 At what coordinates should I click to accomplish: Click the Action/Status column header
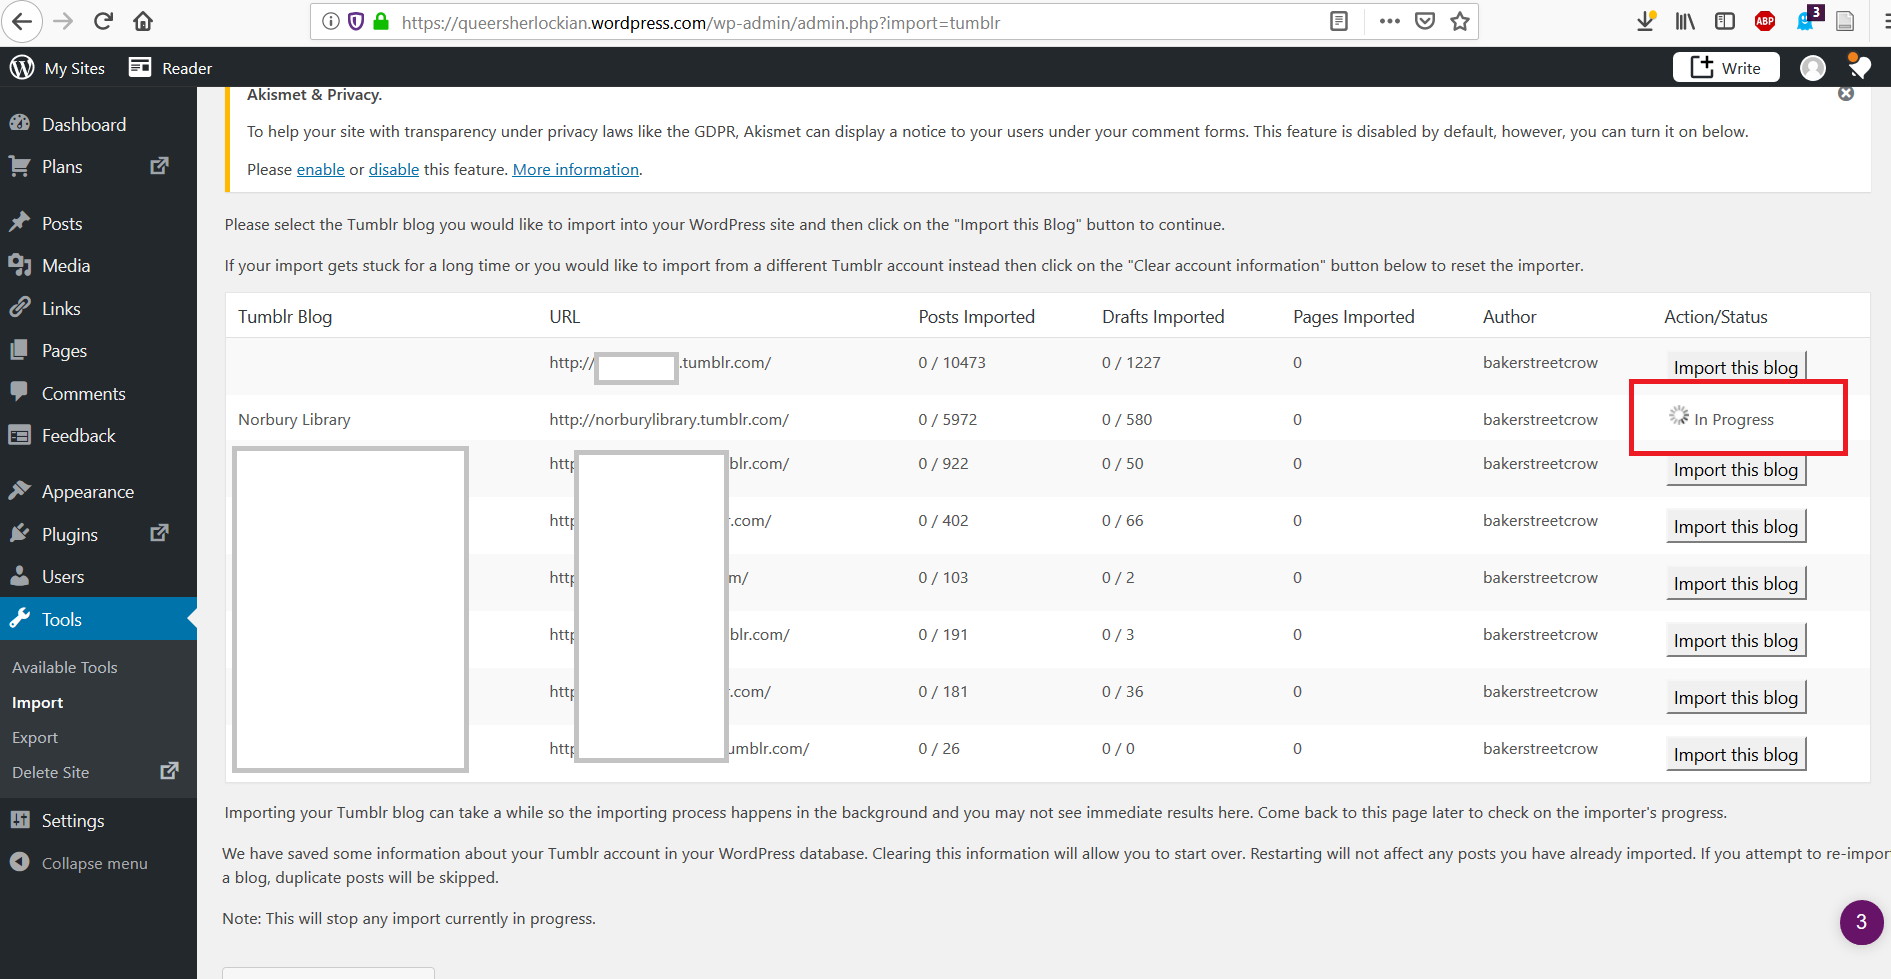[1716, 316]
